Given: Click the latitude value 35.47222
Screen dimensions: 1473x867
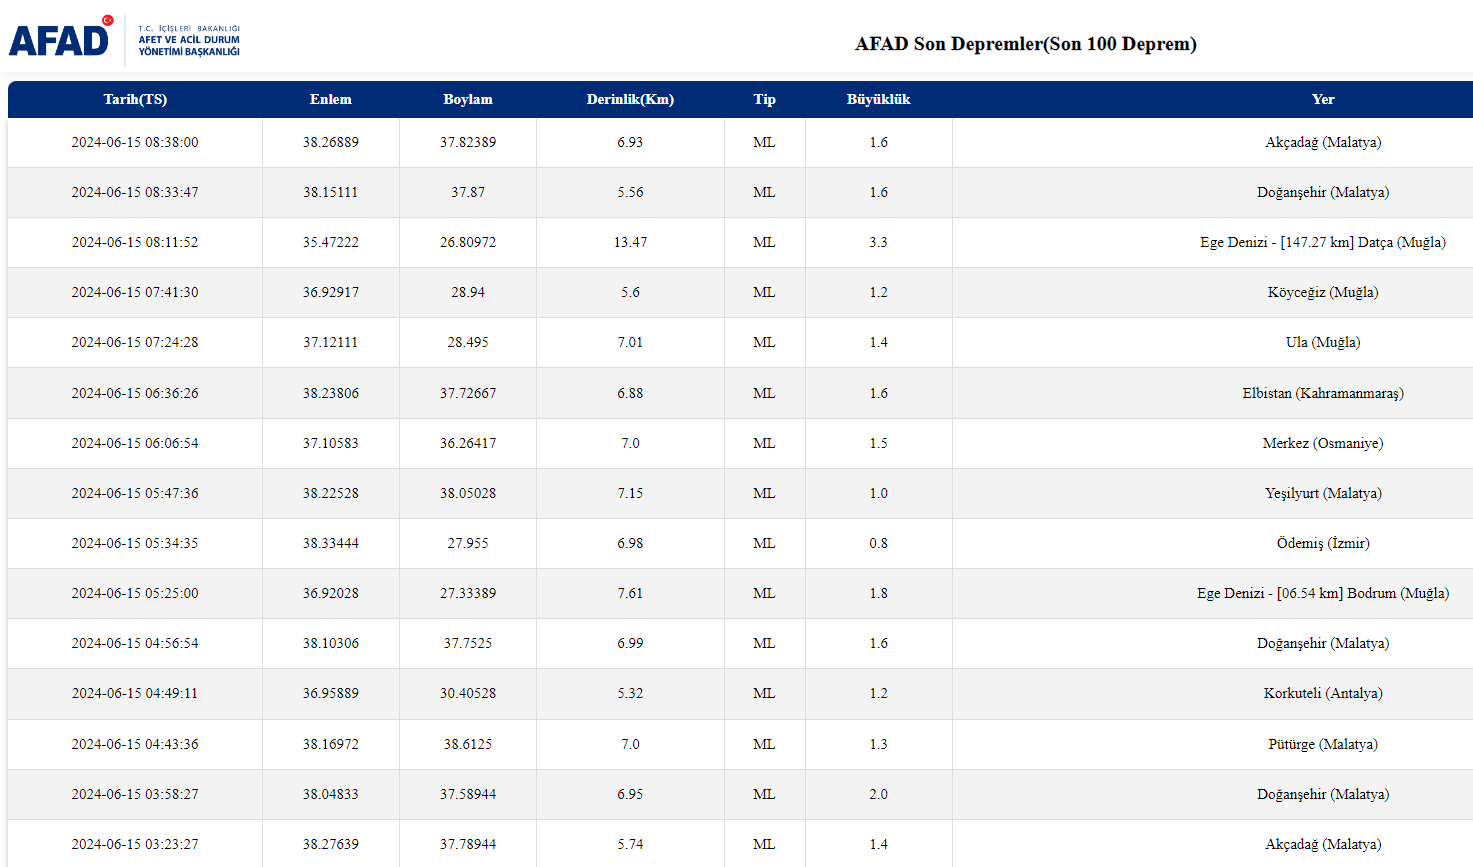Looking at the screenshot, I should coord(331,242).
